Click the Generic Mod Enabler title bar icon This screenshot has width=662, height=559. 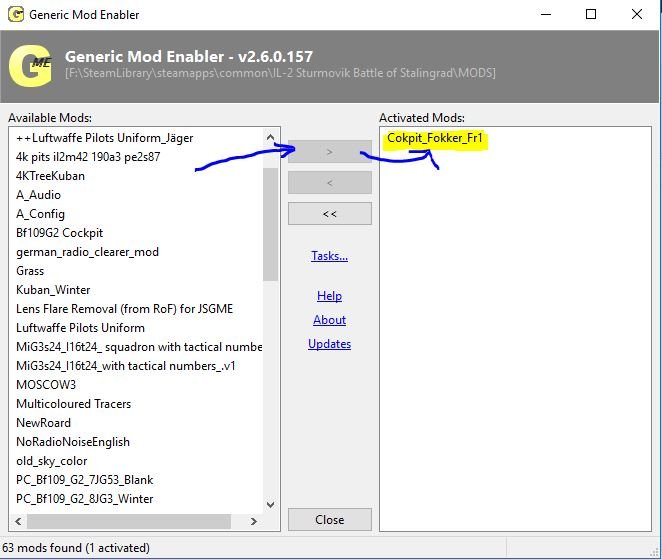point(16,14)
